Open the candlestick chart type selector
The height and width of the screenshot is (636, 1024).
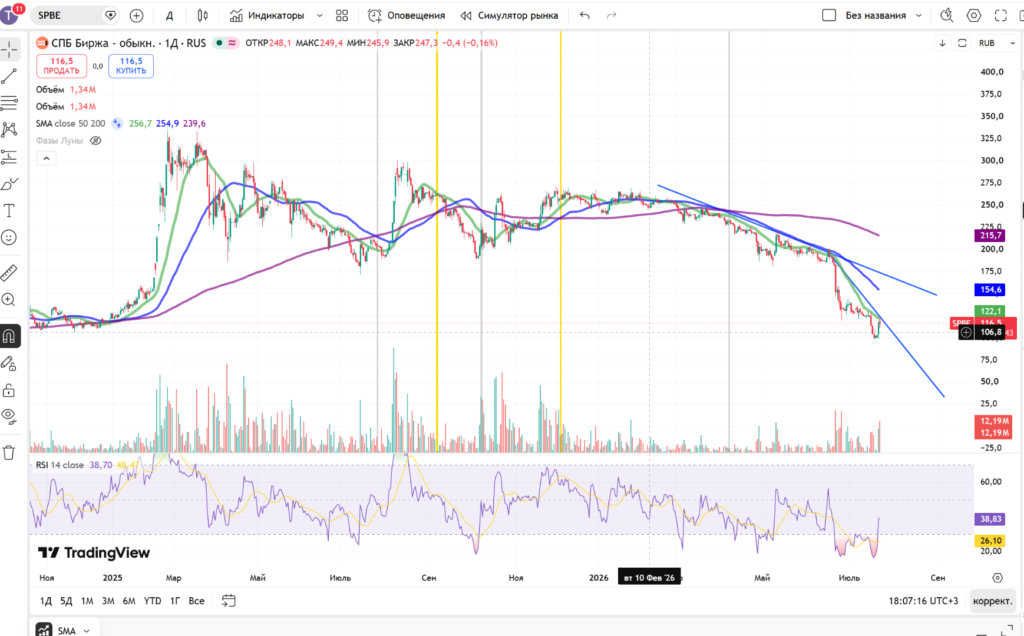(202, 15)
